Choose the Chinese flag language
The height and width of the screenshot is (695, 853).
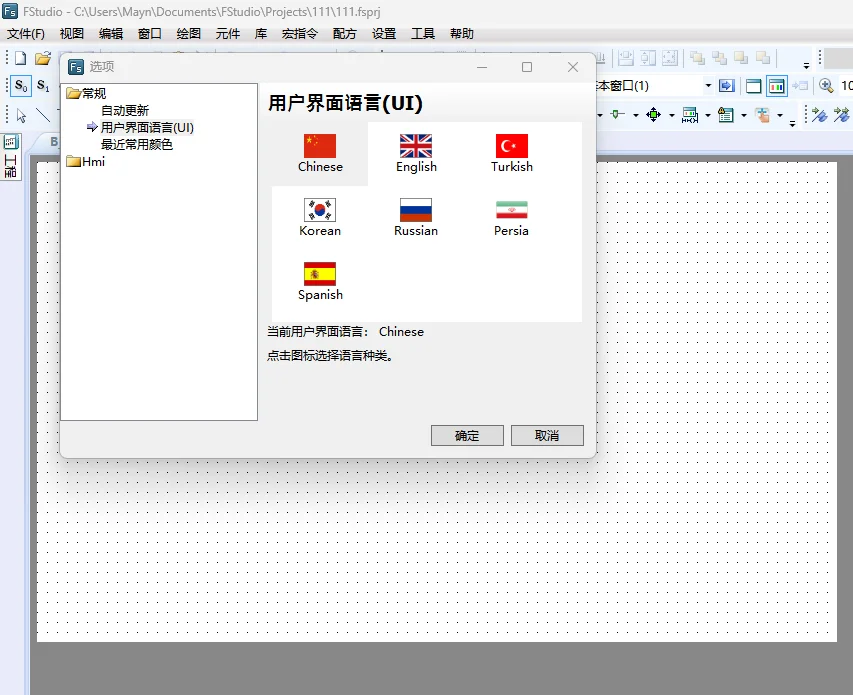pyautogui.click(x=320, y=153)
